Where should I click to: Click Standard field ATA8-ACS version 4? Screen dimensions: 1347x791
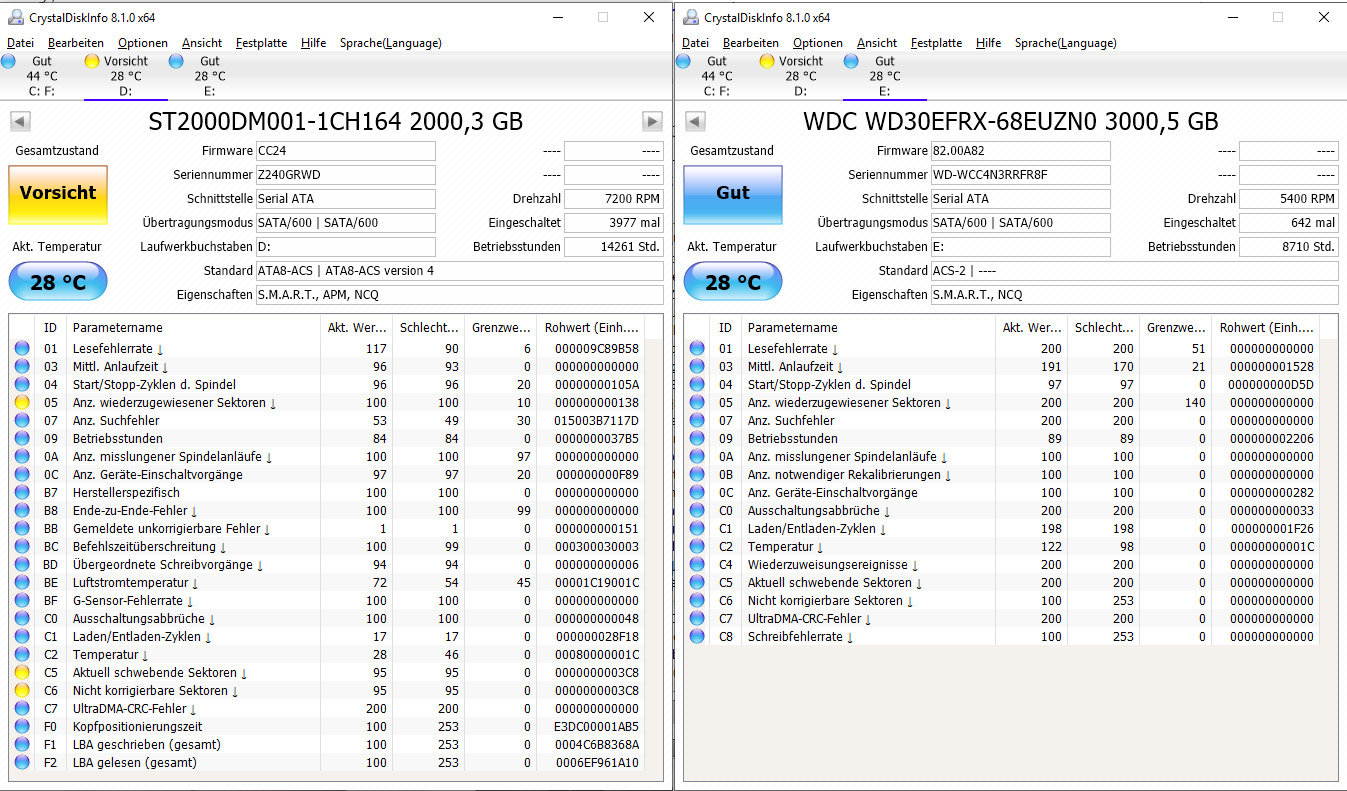459,271
